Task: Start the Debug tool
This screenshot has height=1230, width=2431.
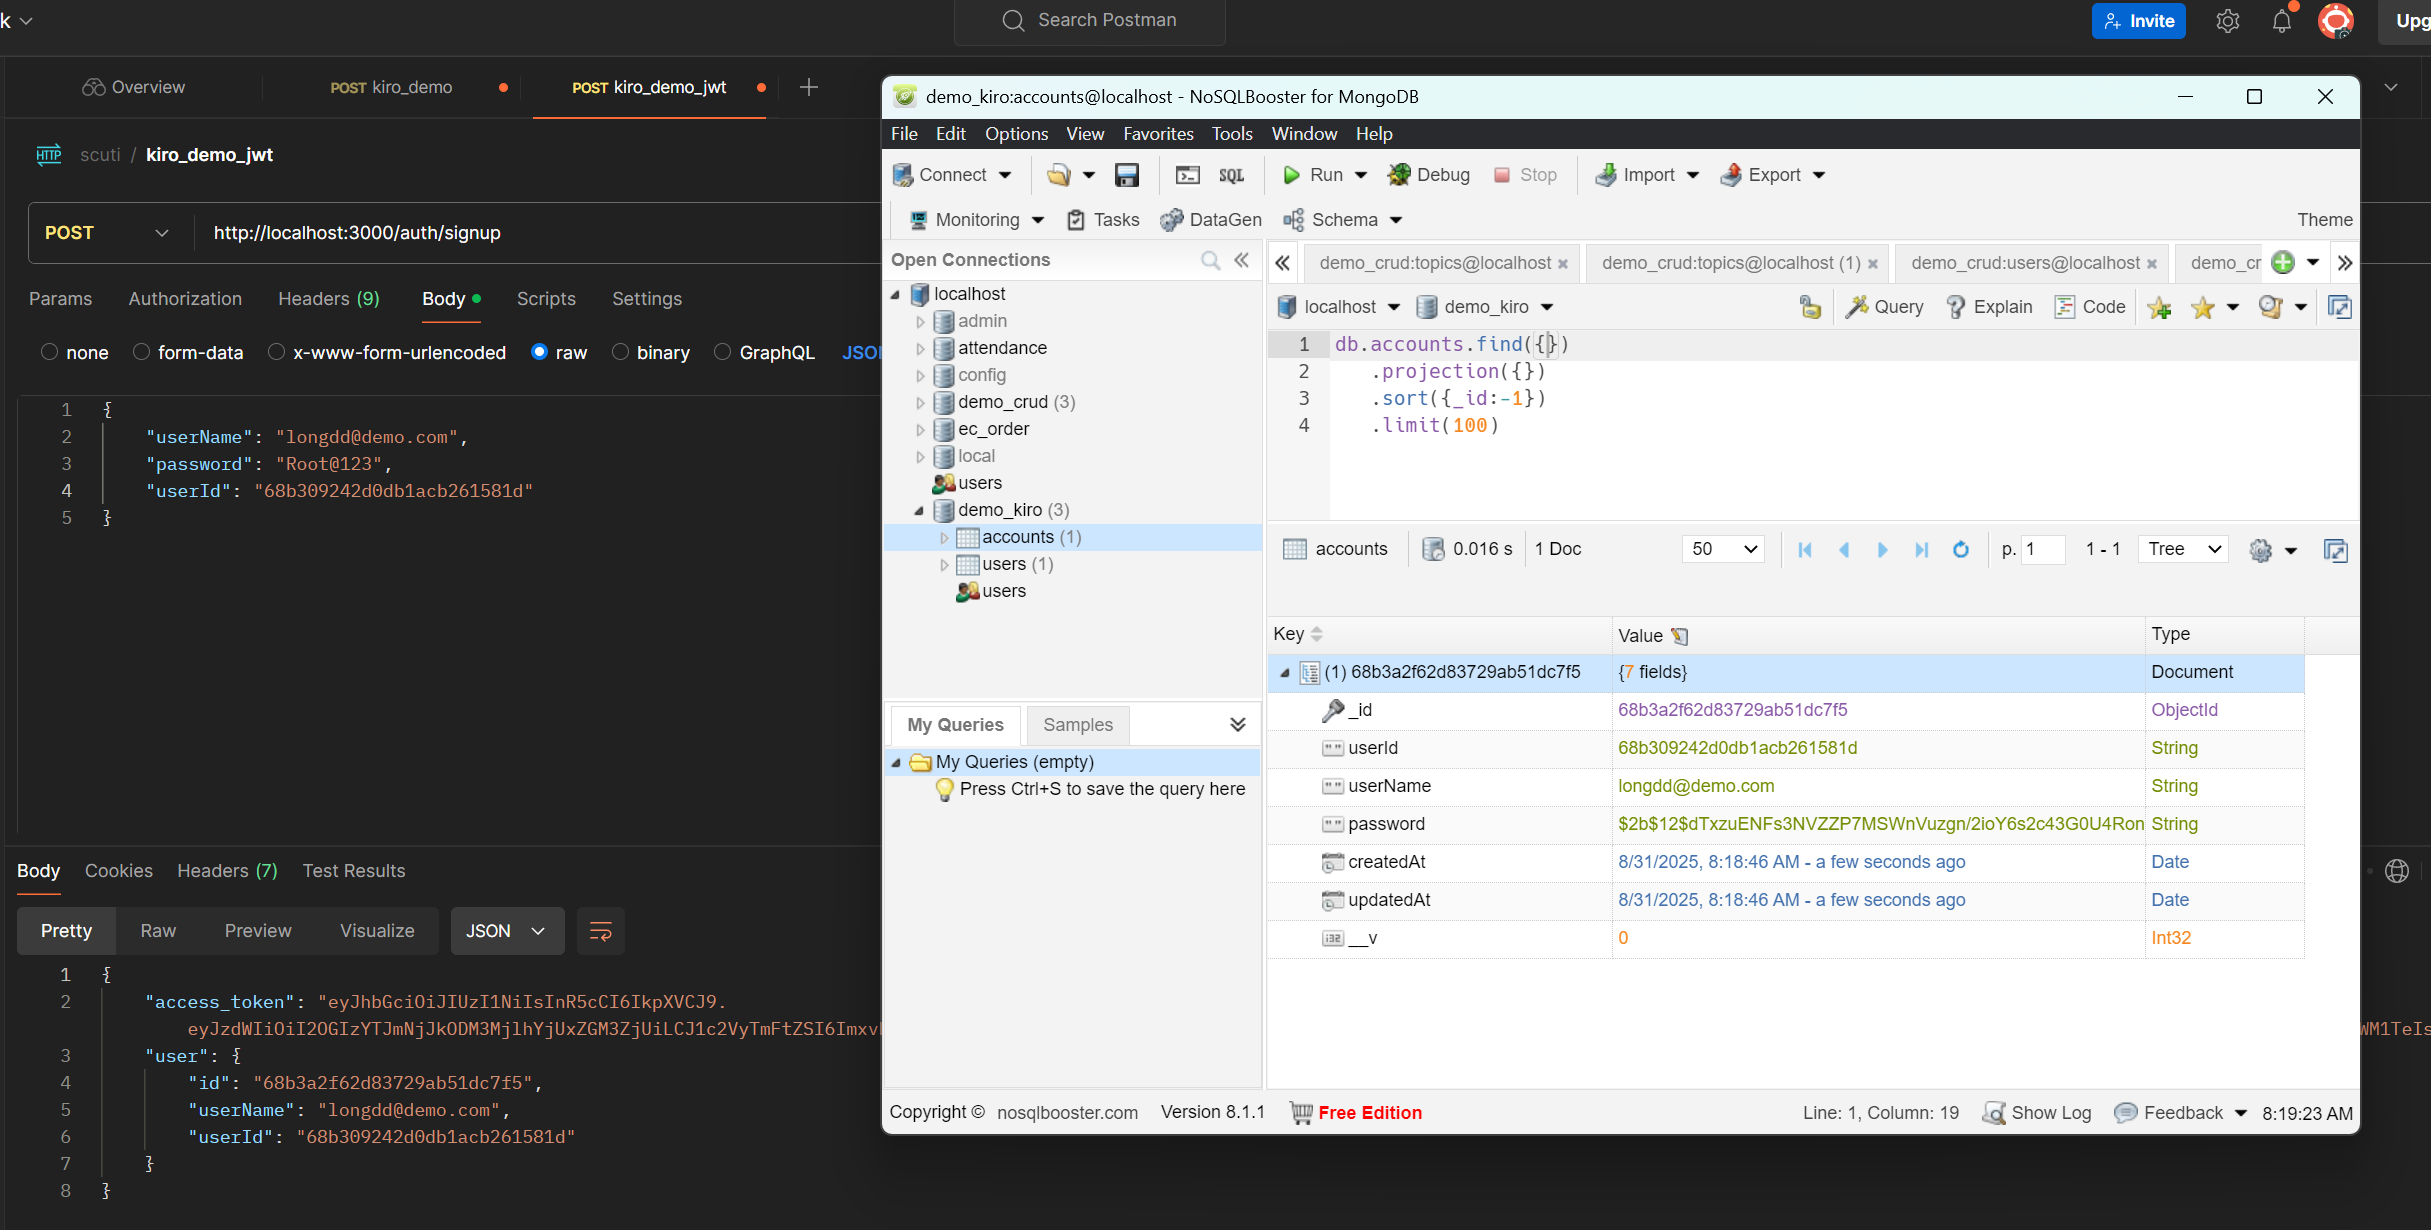Action: click(1429, 175)
